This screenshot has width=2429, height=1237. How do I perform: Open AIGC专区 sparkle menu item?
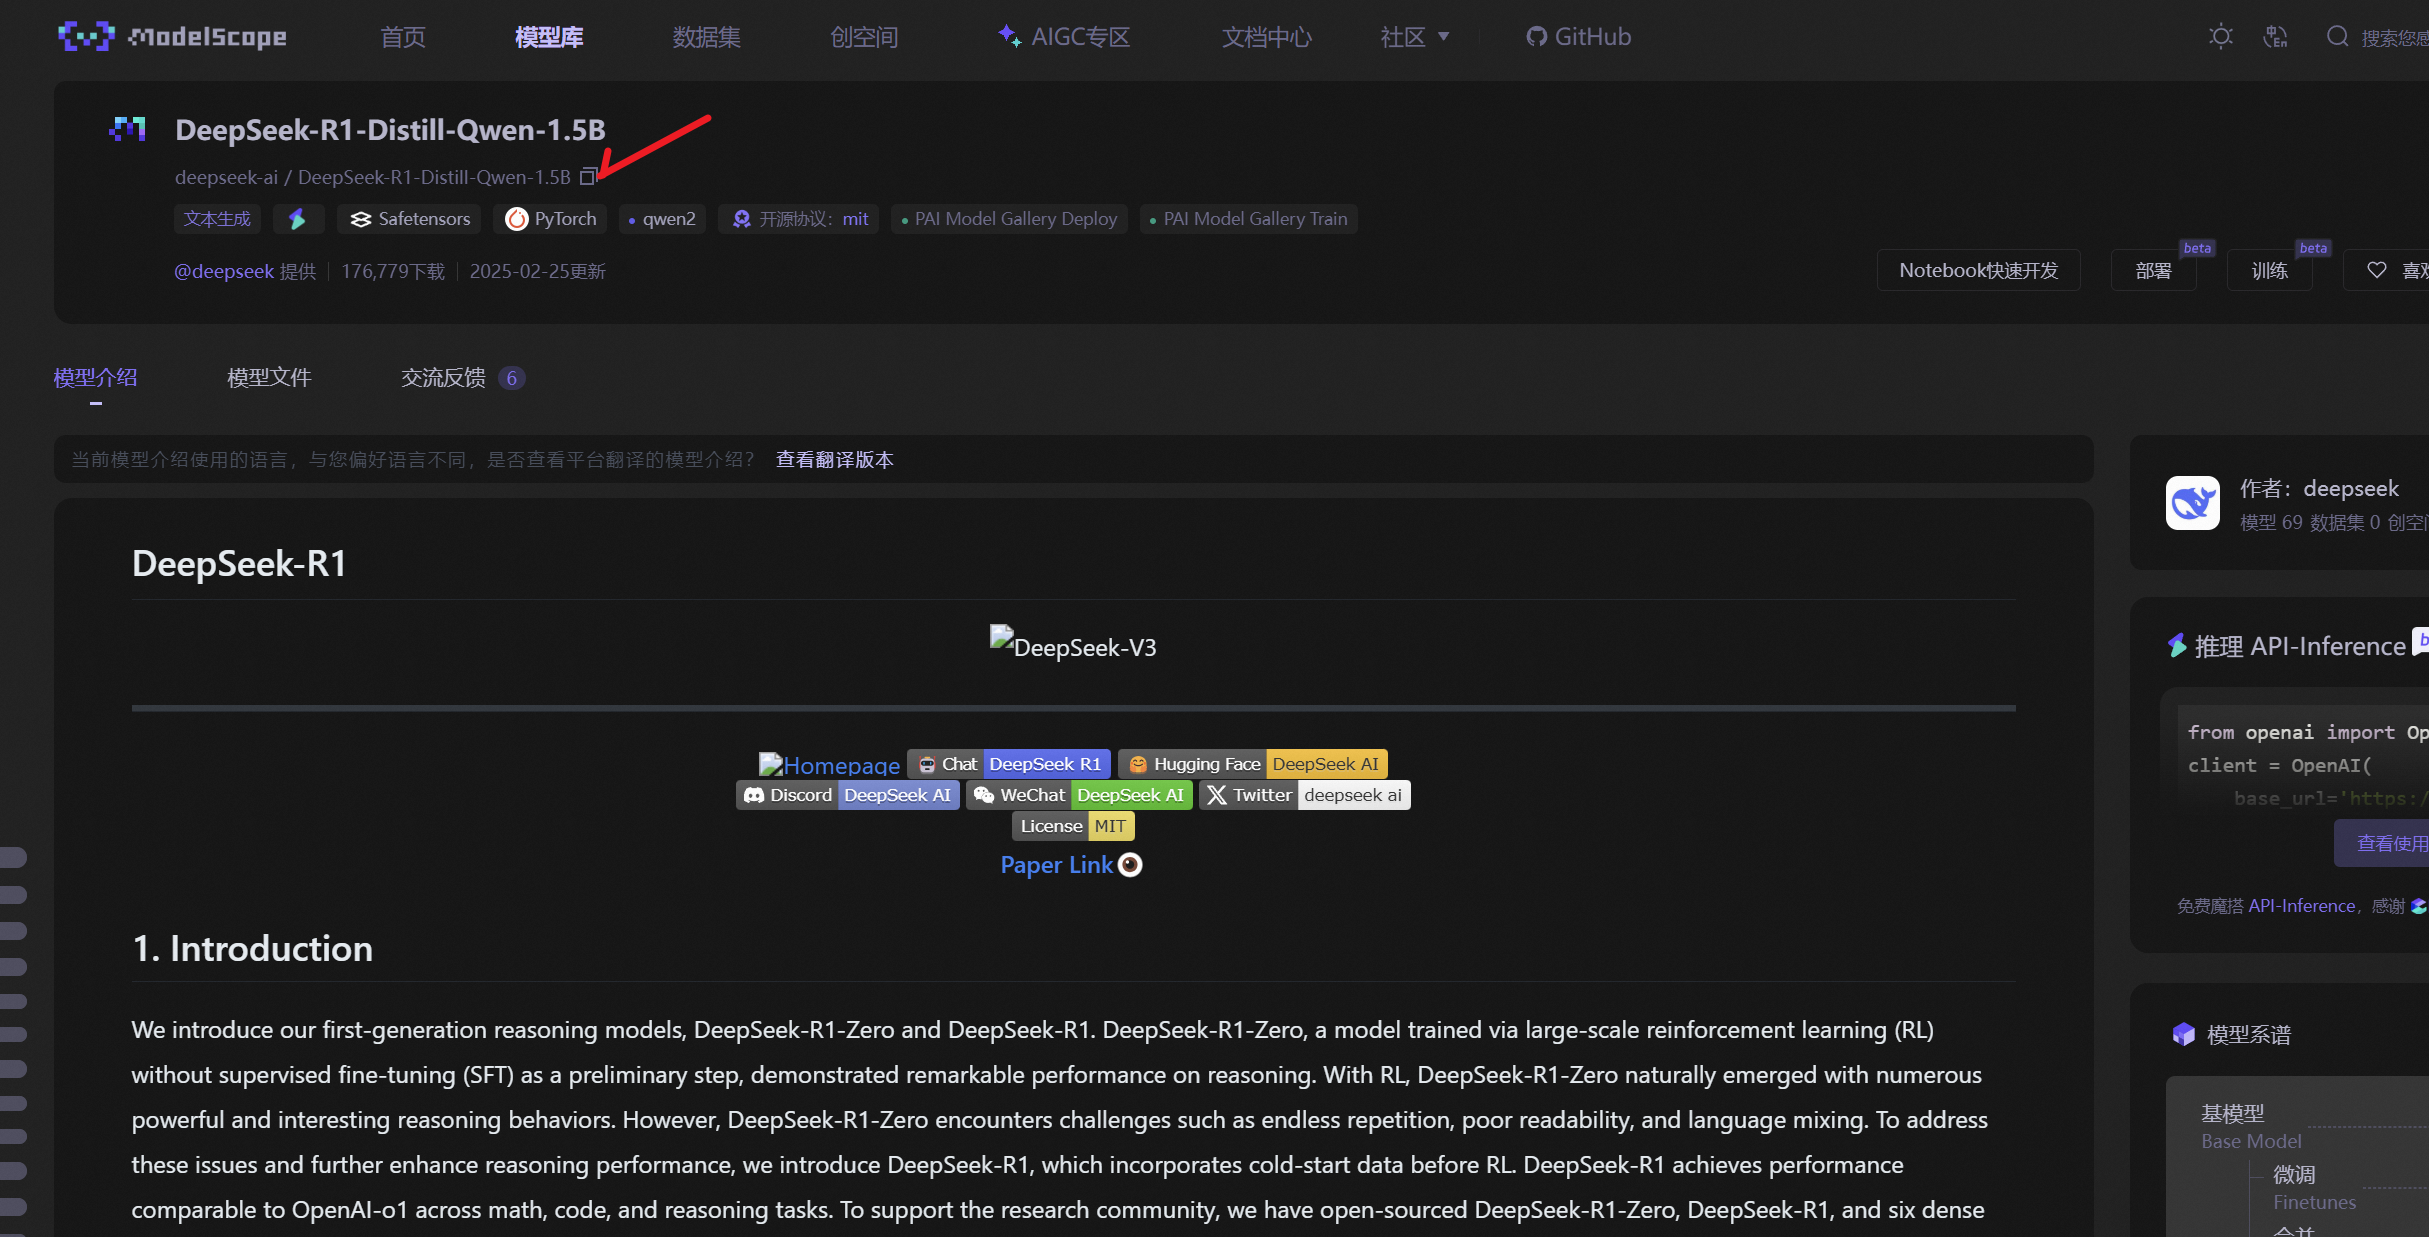pyautogui.click(x=1064, y=37)
